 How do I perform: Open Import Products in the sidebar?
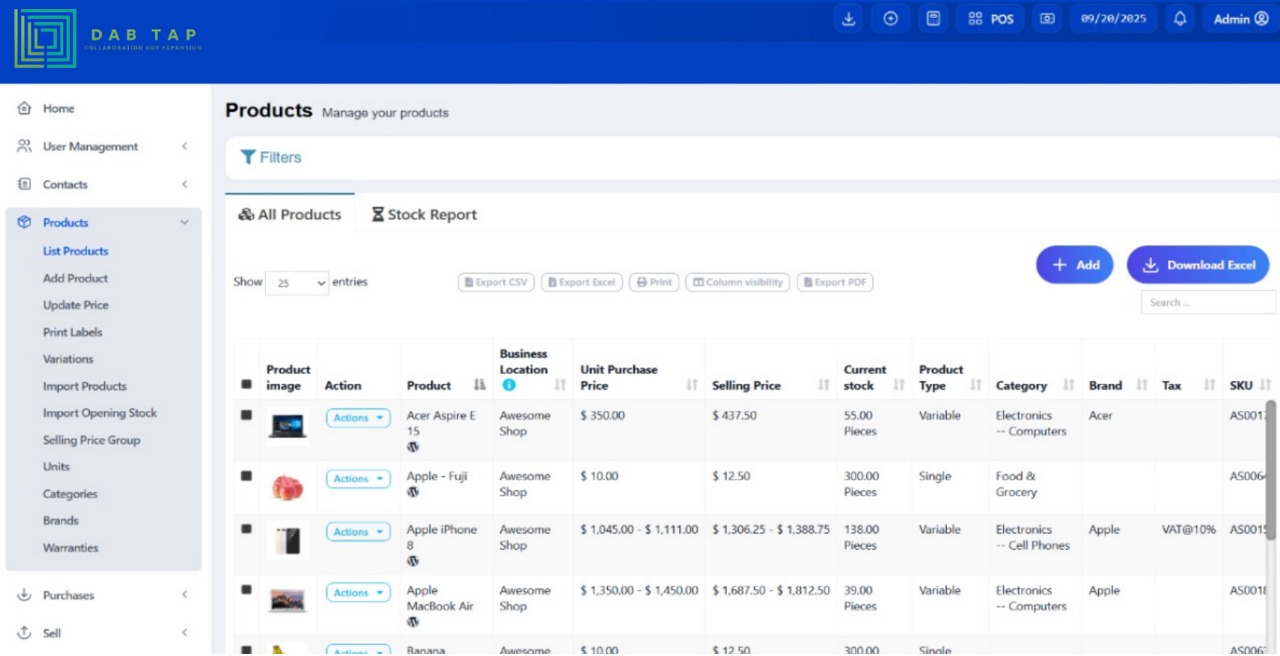85,386
